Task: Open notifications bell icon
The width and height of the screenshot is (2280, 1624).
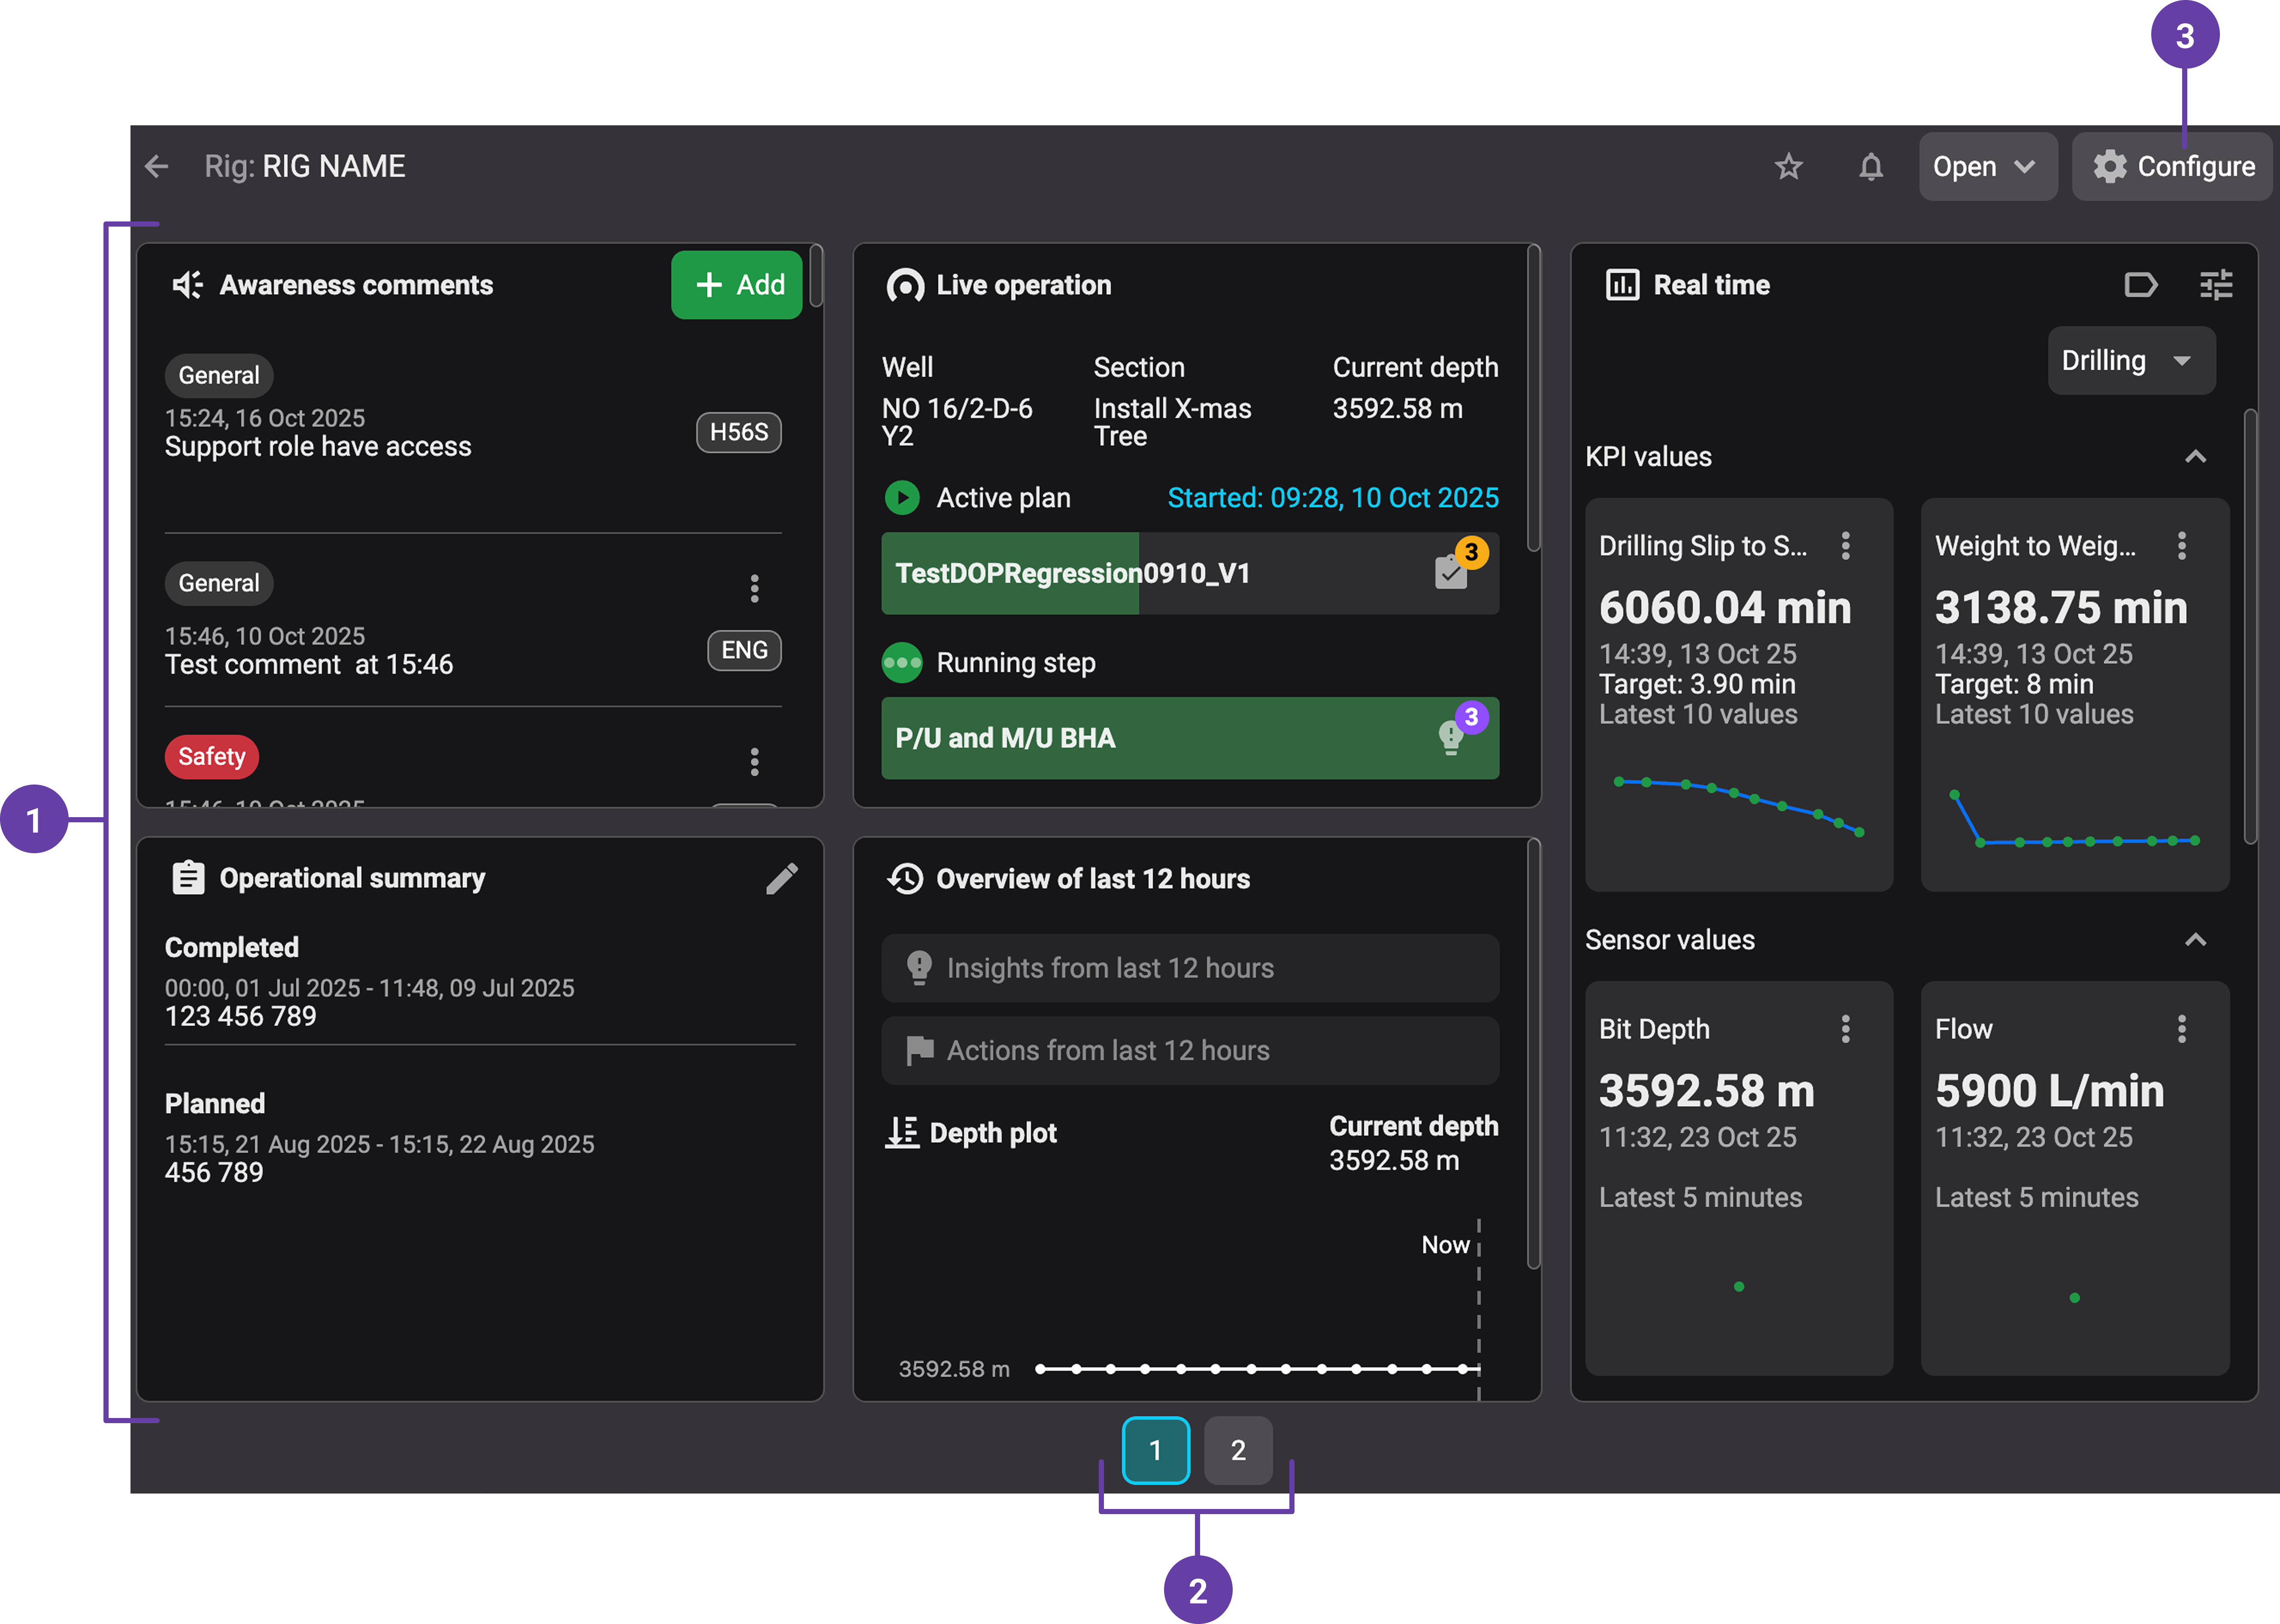Action: pyautogui.click(x=1870, y=166)
